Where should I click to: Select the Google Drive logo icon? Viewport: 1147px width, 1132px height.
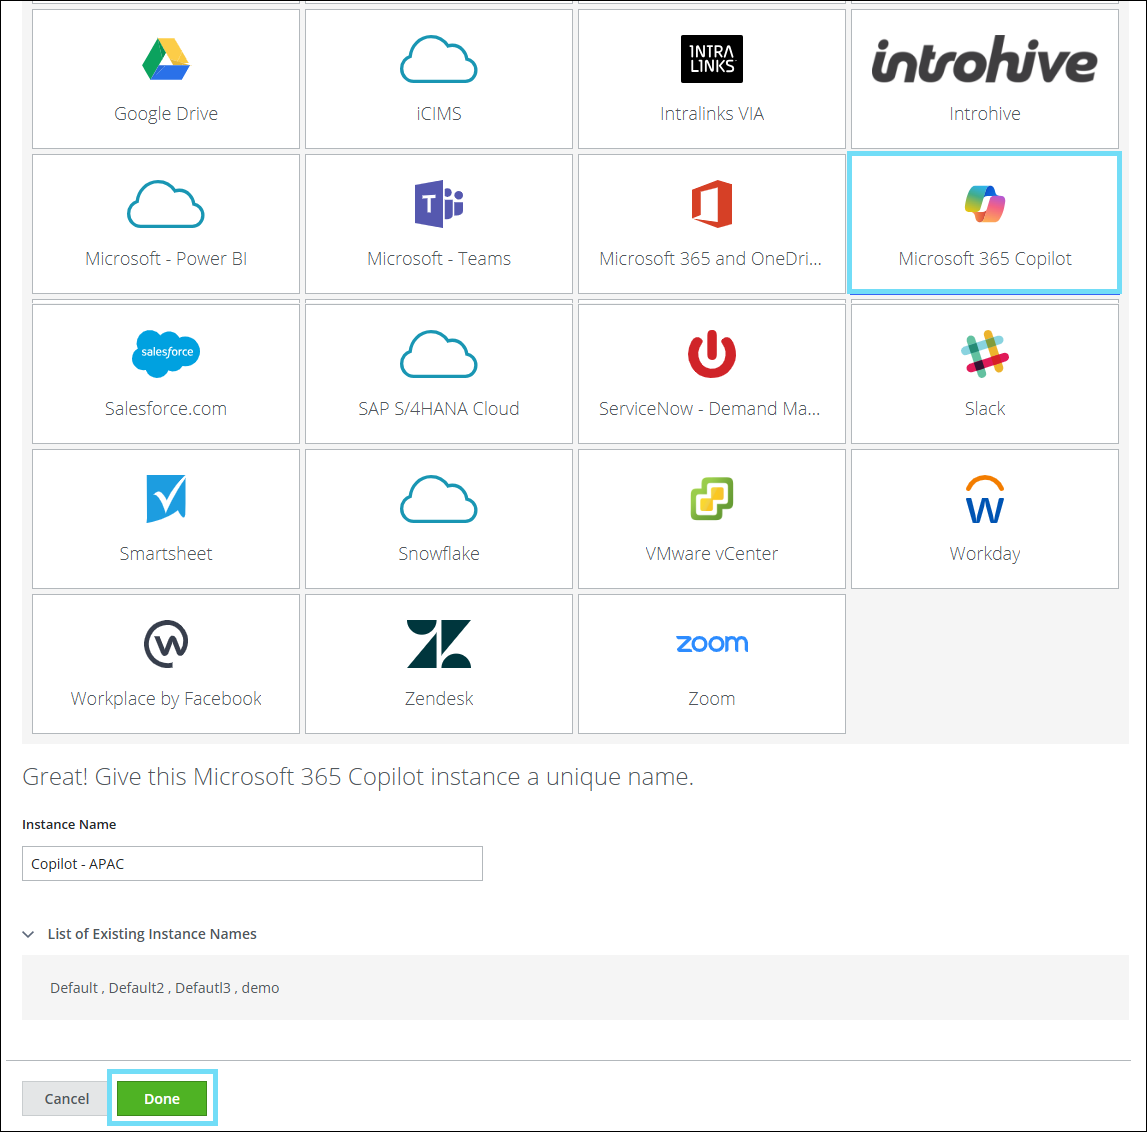[166, 59]
